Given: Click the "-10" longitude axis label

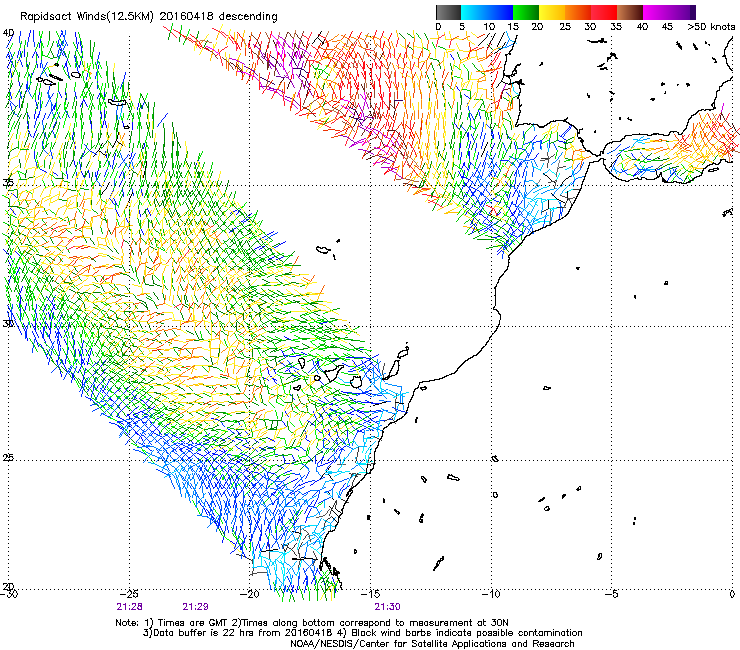Looking at the screenshot, I should pyautogui.click(x=491, y=594).
